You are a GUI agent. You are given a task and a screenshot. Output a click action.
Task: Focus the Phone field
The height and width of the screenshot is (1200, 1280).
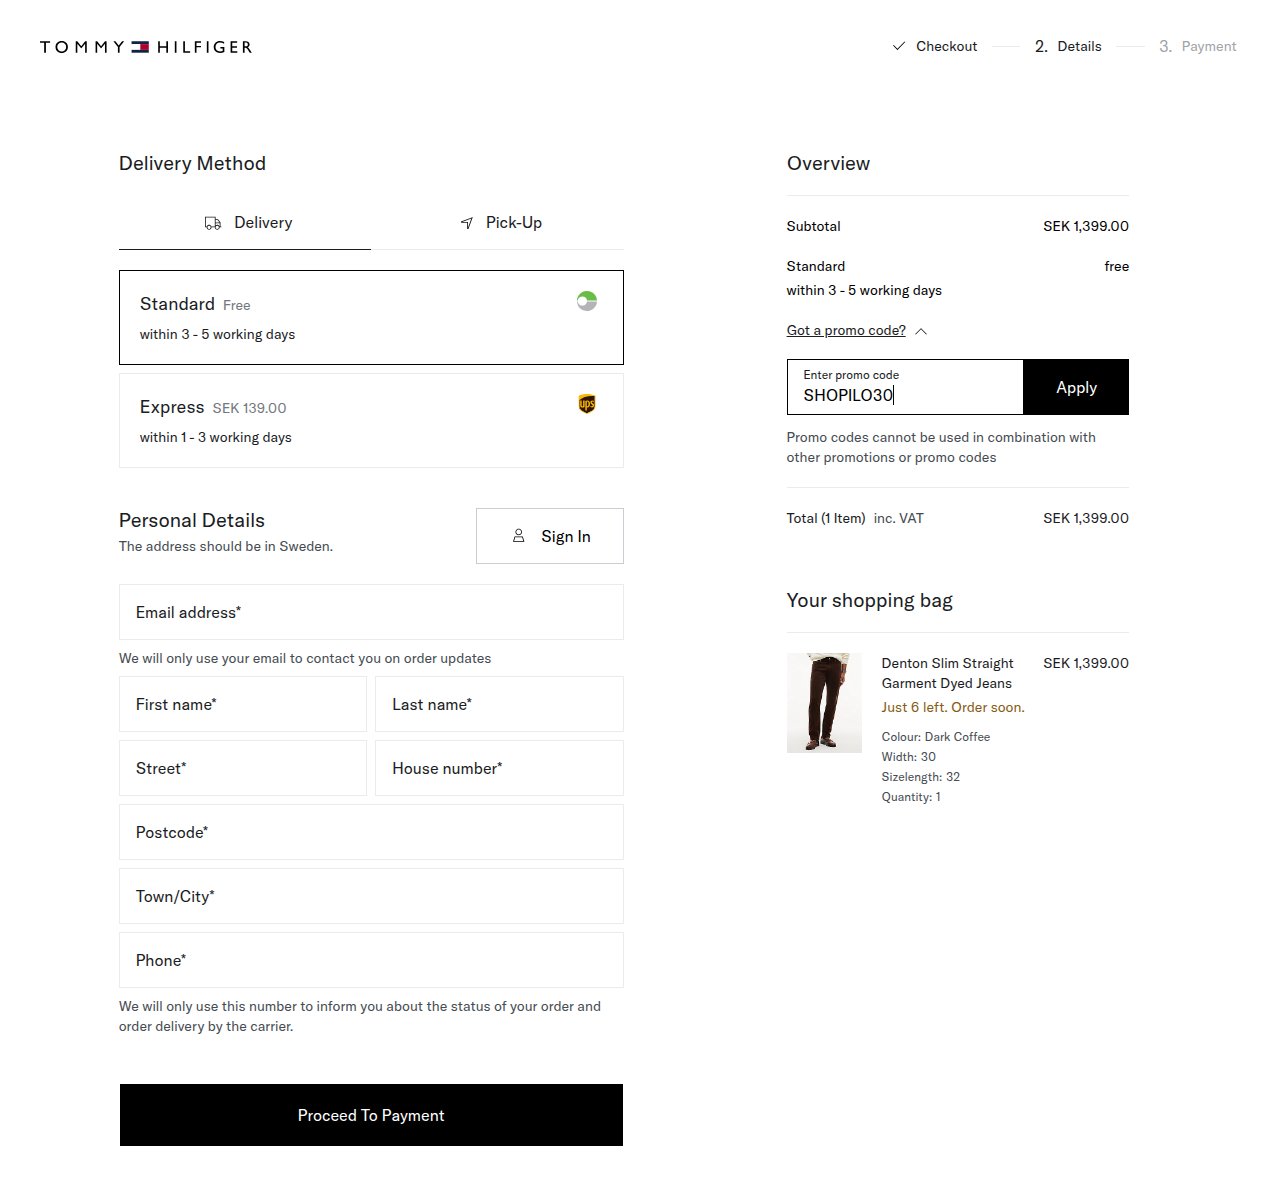click(371, 960)
